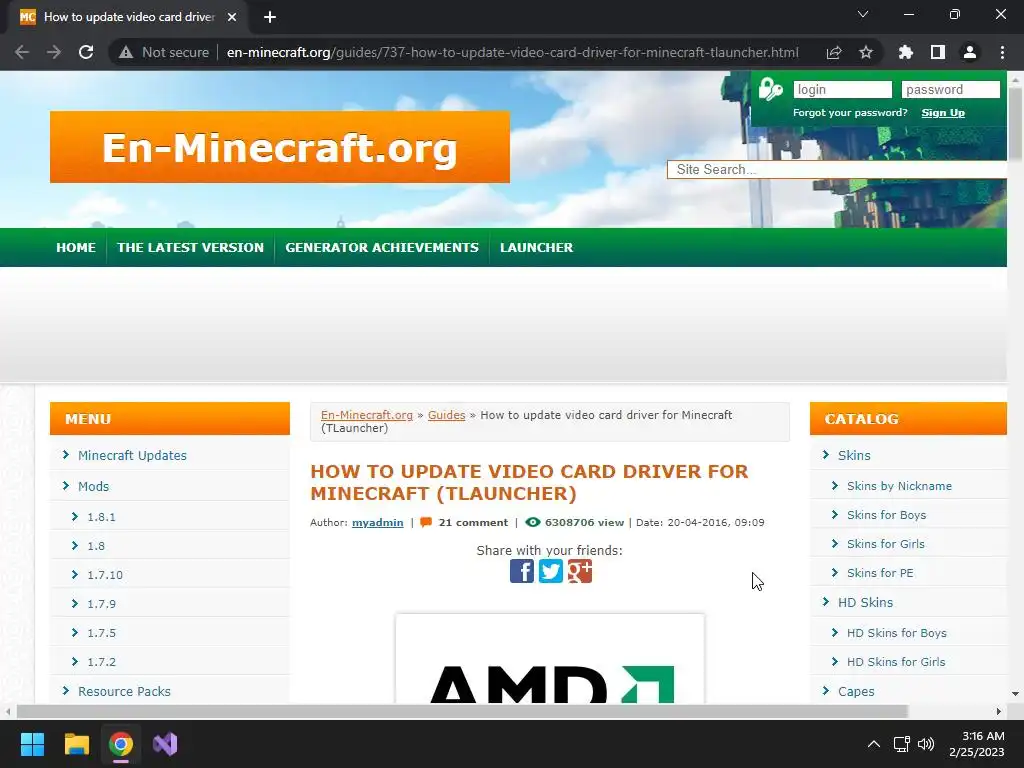Viewport: 1024px width, 768px height.
Task: Click the password input field
Action: 950,89
